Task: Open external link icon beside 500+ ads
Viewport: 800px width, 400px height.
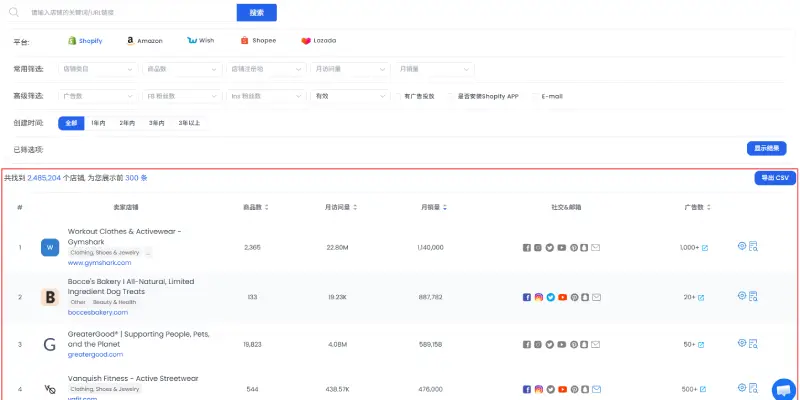Action: tap(703, 390)
